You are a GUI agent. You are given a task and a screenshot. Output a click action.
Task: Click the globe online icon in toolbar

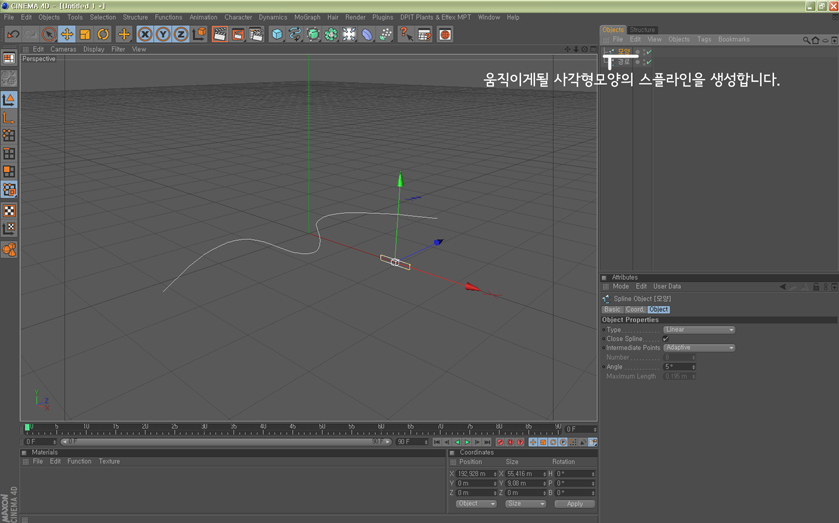coord(445,35)
